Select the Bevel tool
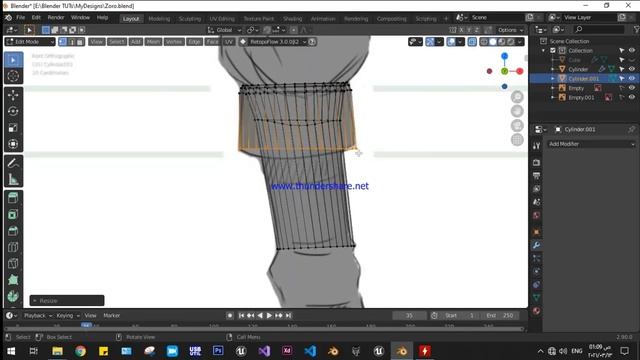This screenshot has height=360, width=640. 13,231
